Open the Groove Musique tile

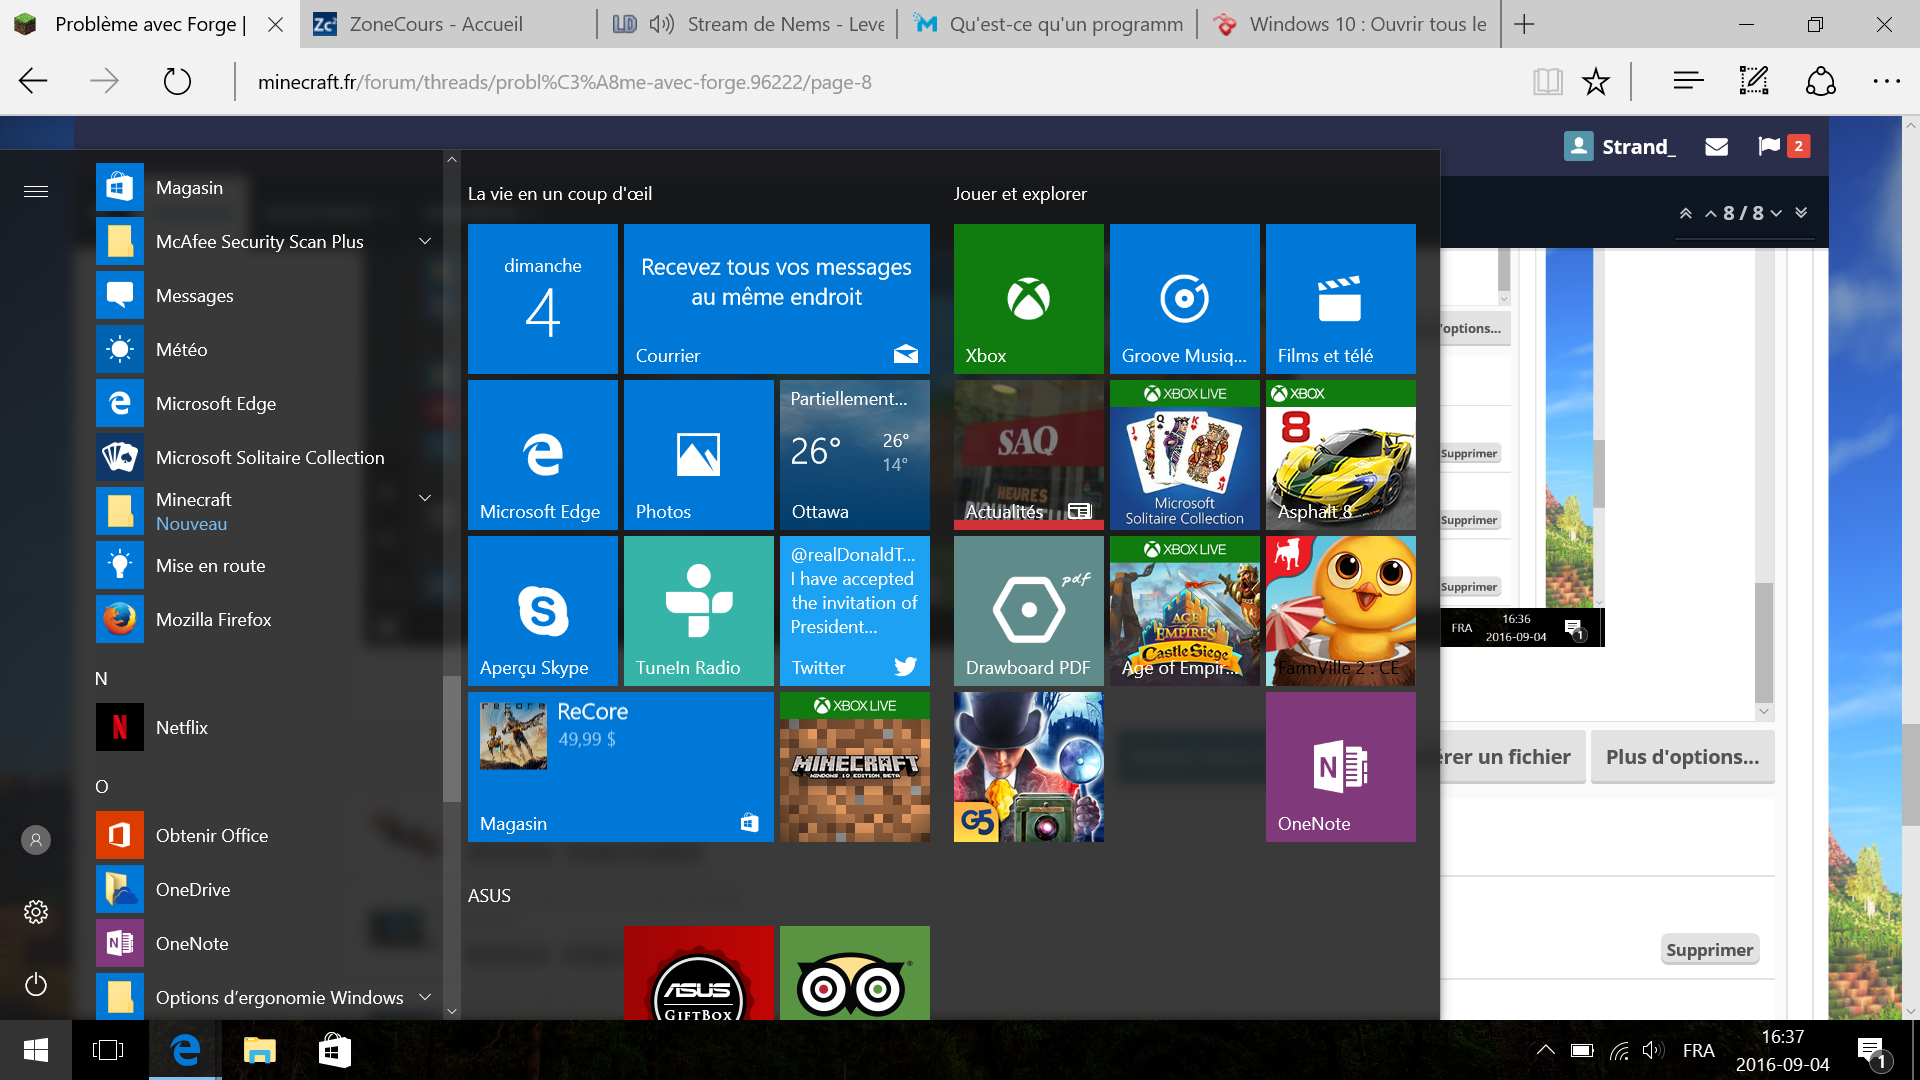click(x=1184, y=298)
